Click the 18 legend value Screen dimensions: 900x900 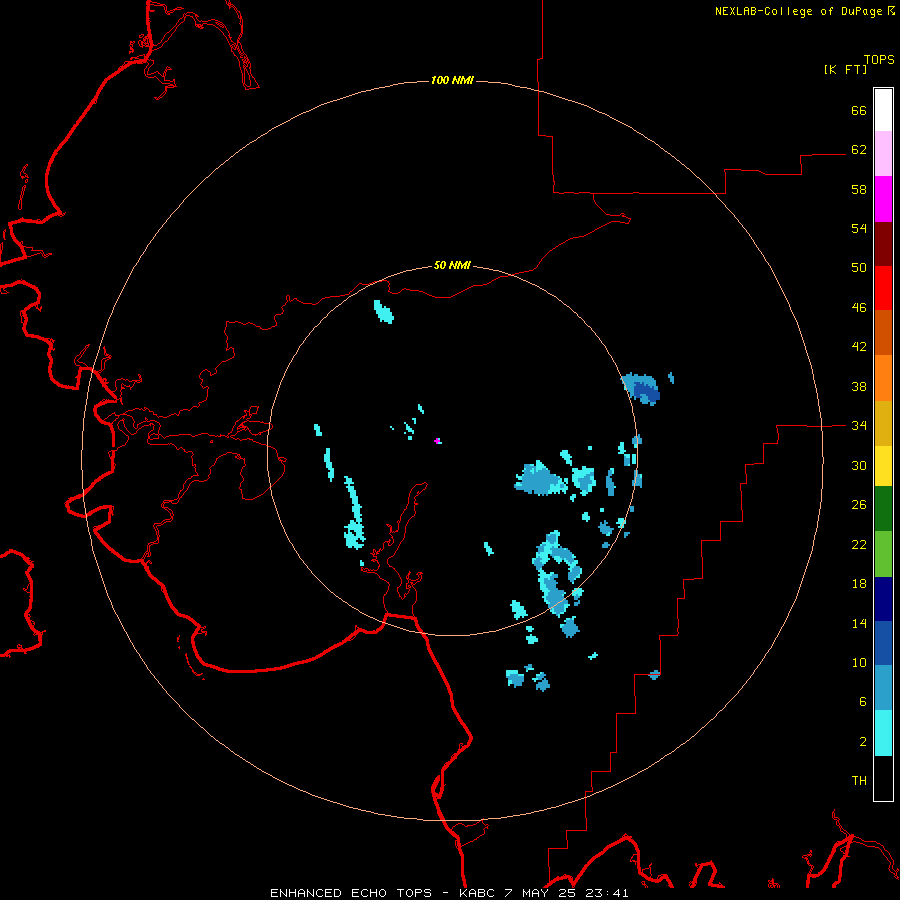(x=859, y=584)
